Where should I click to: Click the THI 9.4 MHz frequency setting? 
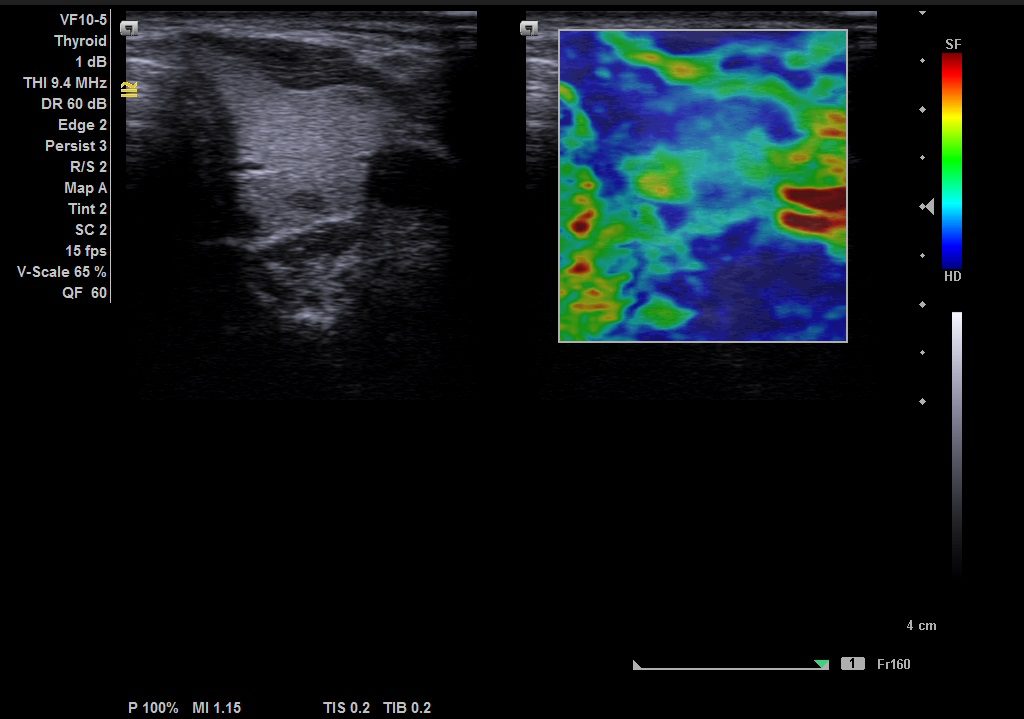tap(65, 83)
